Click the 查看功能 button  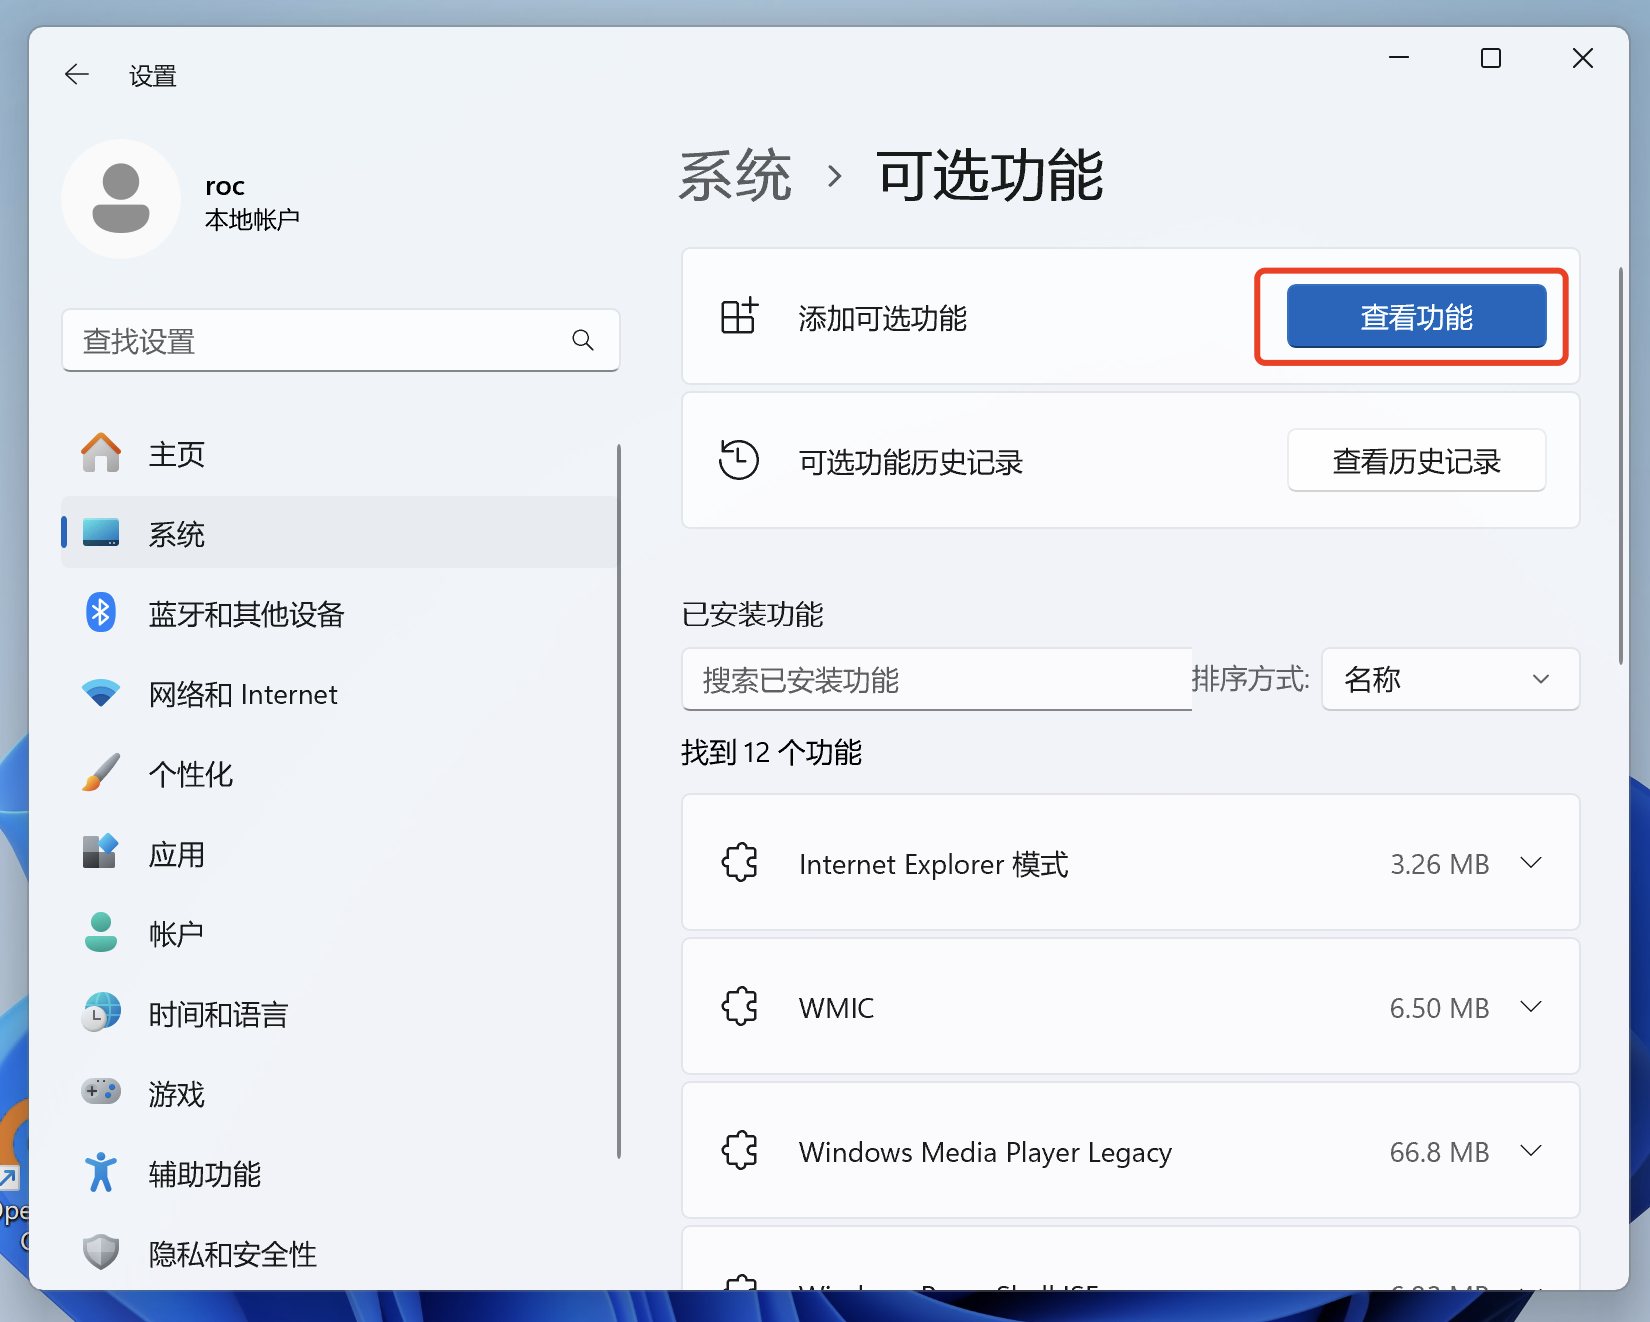tap(1416, 316)
